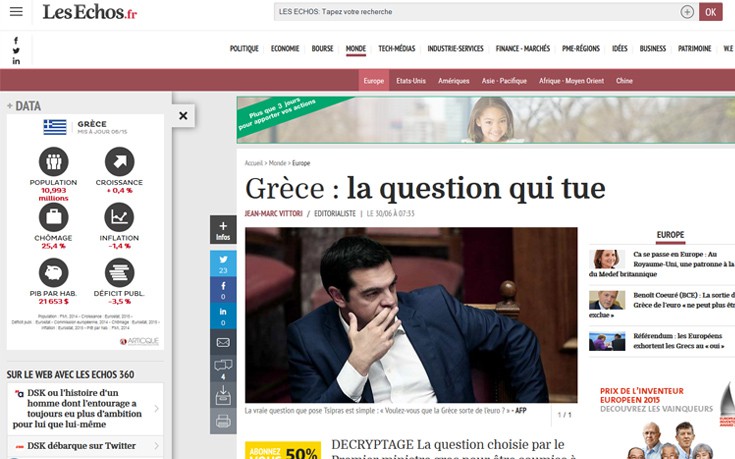Viewport: 735px width, 459px height.
Task: Send article by email envelope icon
Action: click(223, 342)
